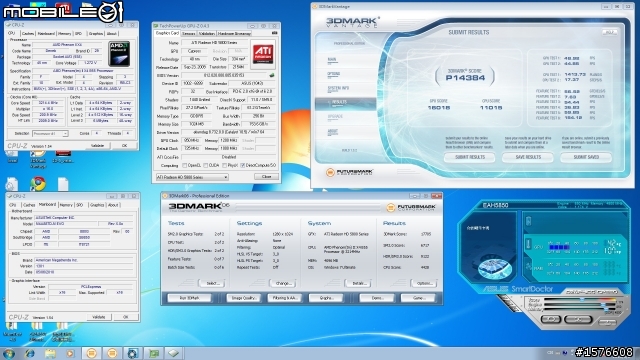The image size is (640, 360).
Task: Click Details button under System in 3DMark06
Action: (x=358, y=283)
